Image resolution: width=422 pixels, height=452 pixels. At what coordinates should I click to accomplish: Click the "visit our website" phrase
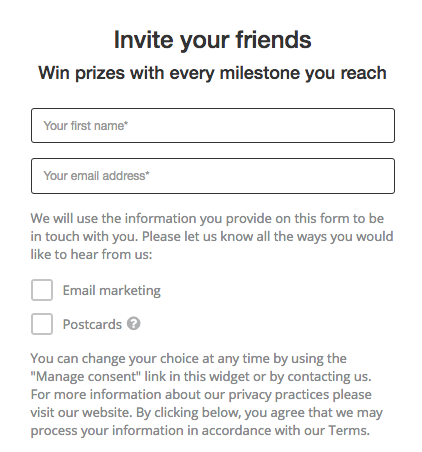click(x=79, y=413)
